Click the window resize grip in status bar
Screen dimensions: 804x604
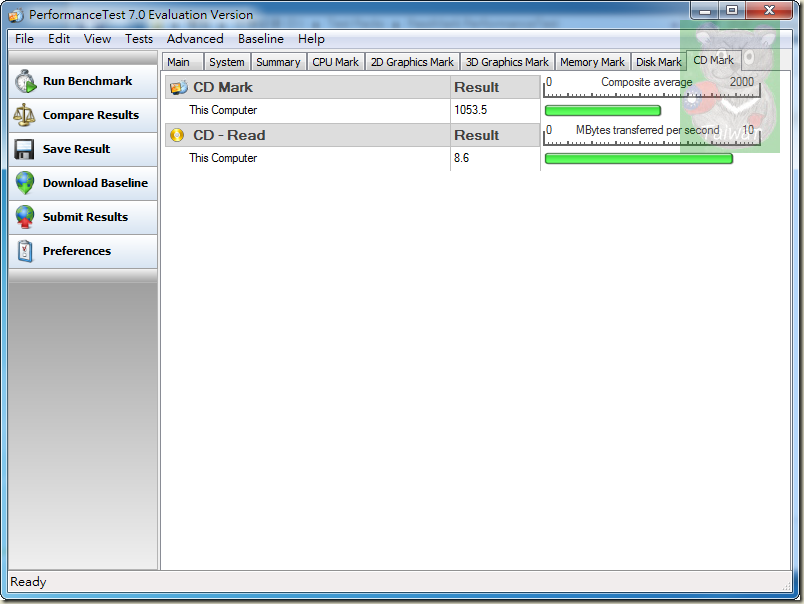tap(787, 586)
